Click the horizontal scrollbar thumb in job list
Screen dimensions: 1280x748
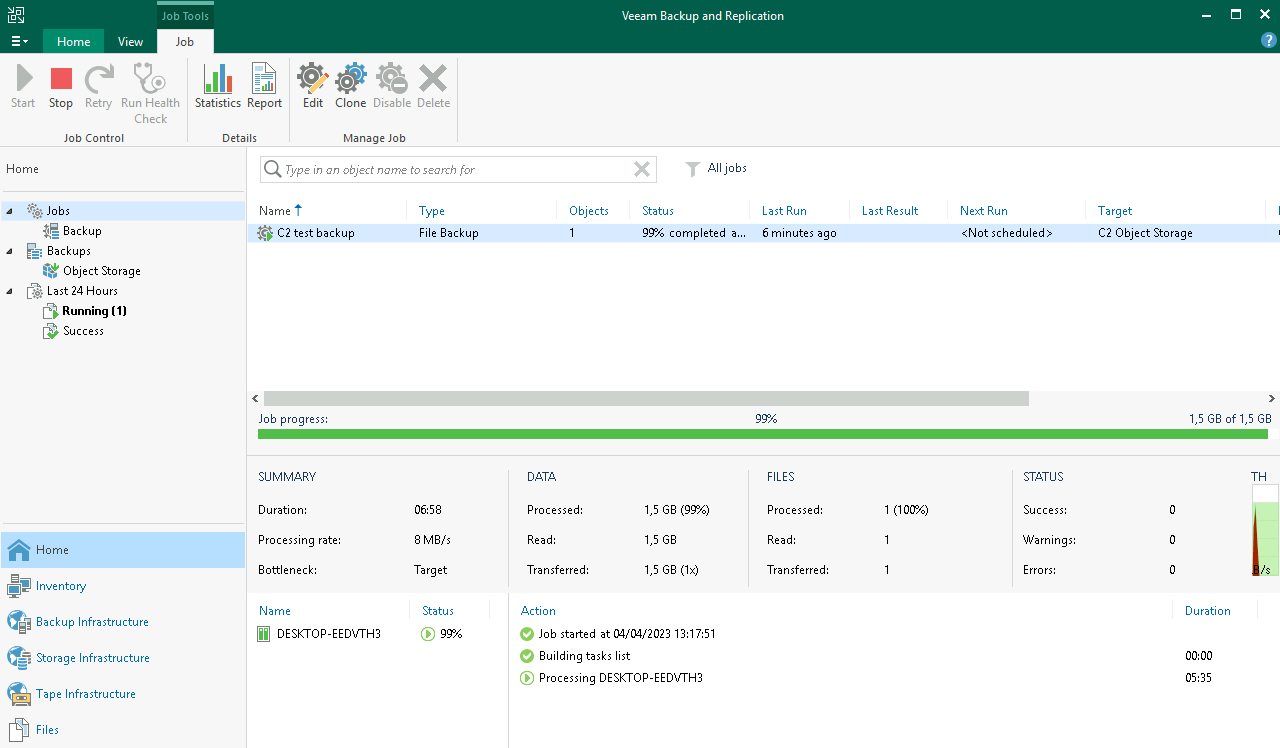(x=646, y=398)
